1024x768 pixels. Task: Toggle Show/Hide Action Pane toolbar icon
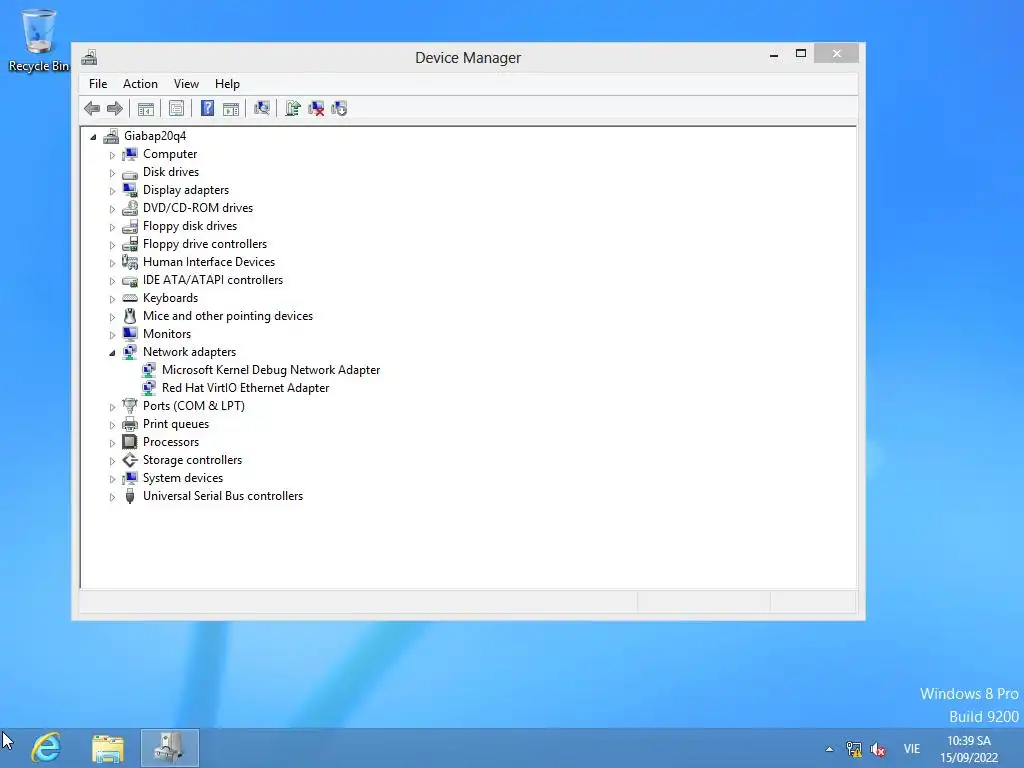click(231, 108)
